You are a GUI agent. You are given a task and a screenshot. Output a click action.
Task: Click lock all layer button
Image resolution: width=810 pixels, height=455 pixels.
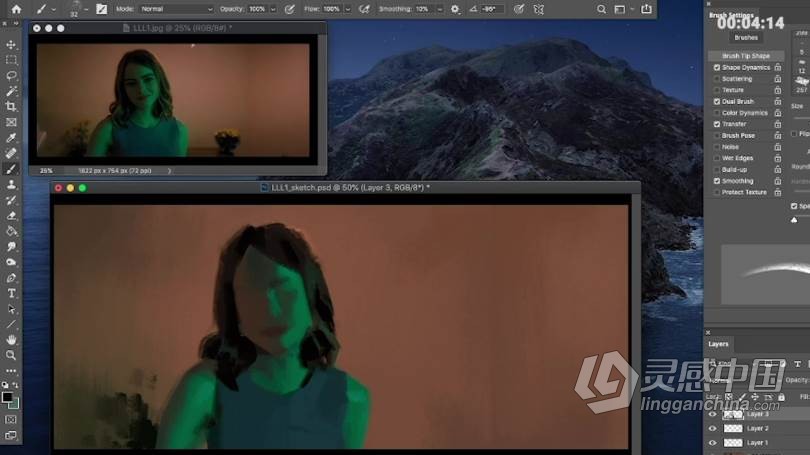[781, 397]
